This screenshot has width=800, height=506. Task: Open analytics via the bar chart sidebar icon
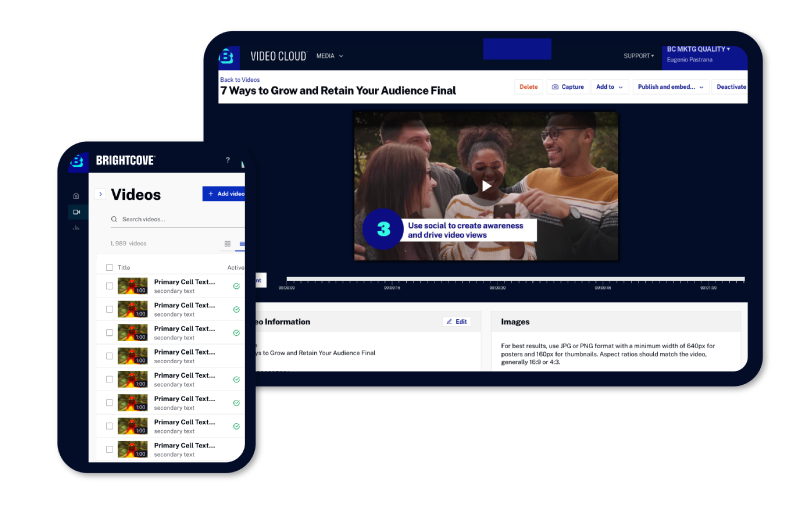[x=76, y=227]
